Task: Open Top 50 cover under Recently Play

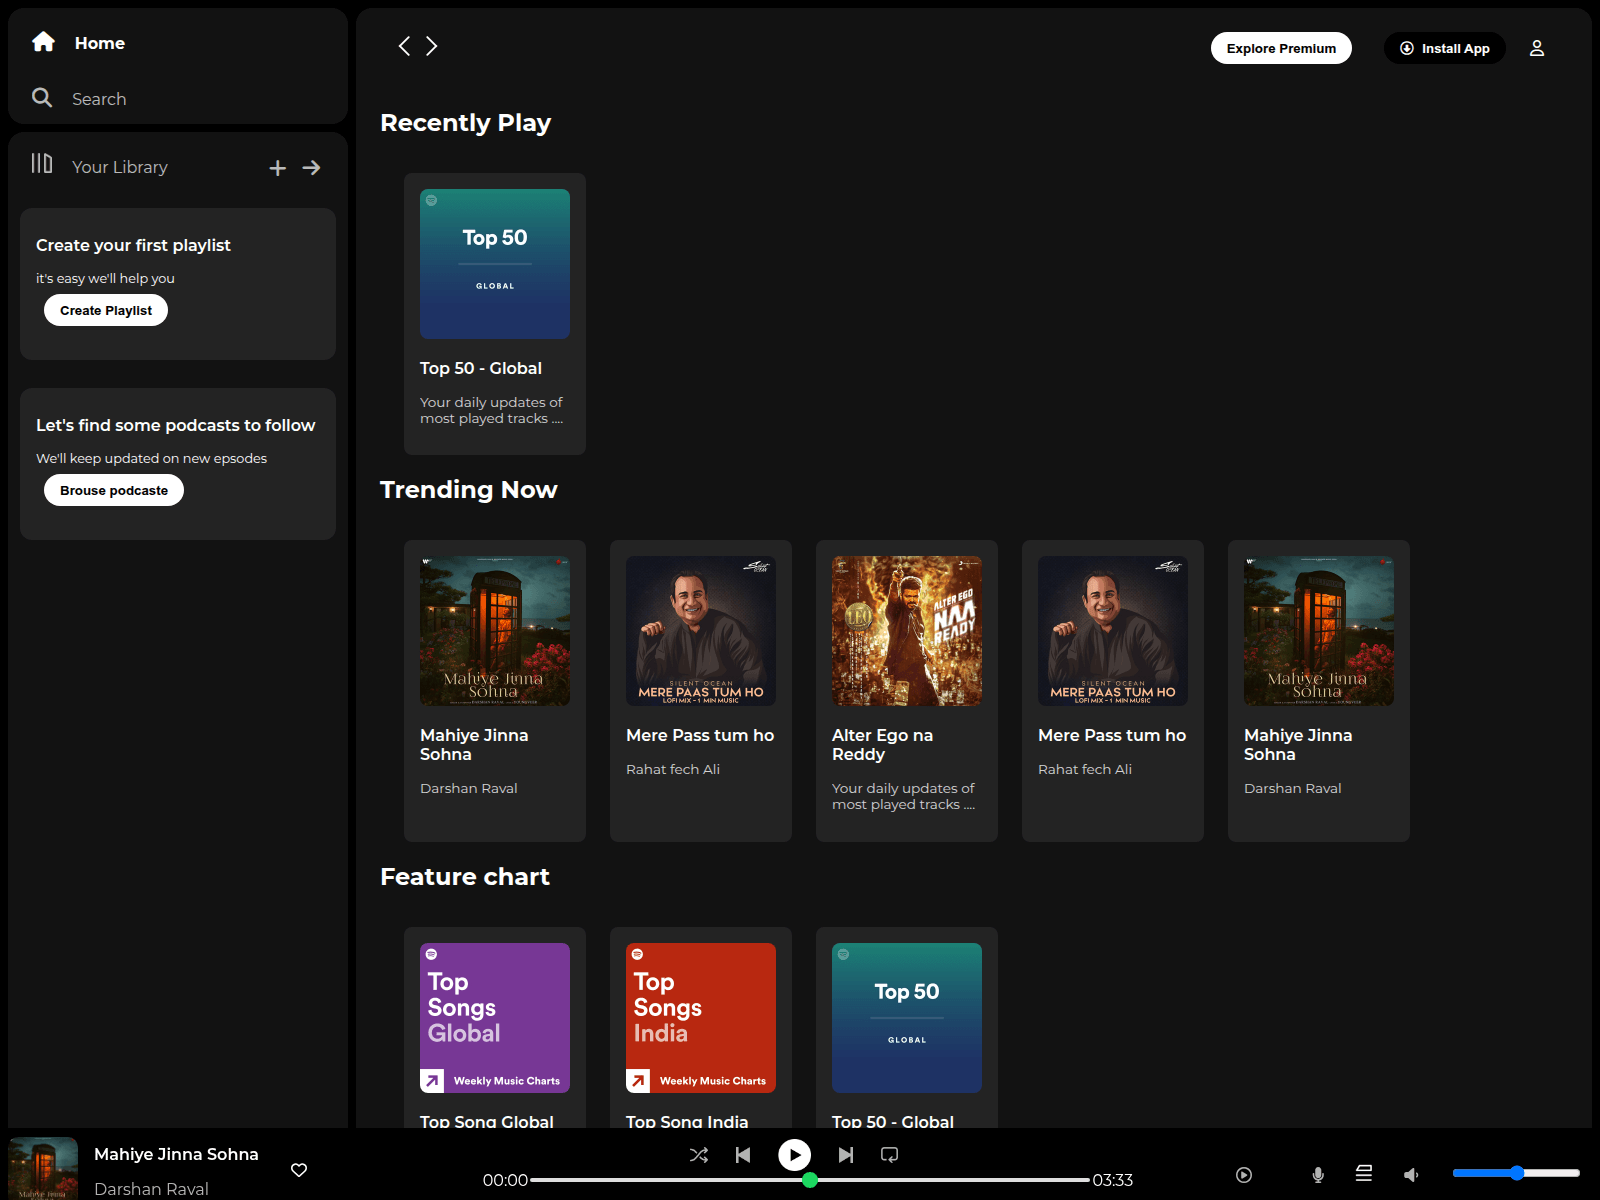Action: 495,264
